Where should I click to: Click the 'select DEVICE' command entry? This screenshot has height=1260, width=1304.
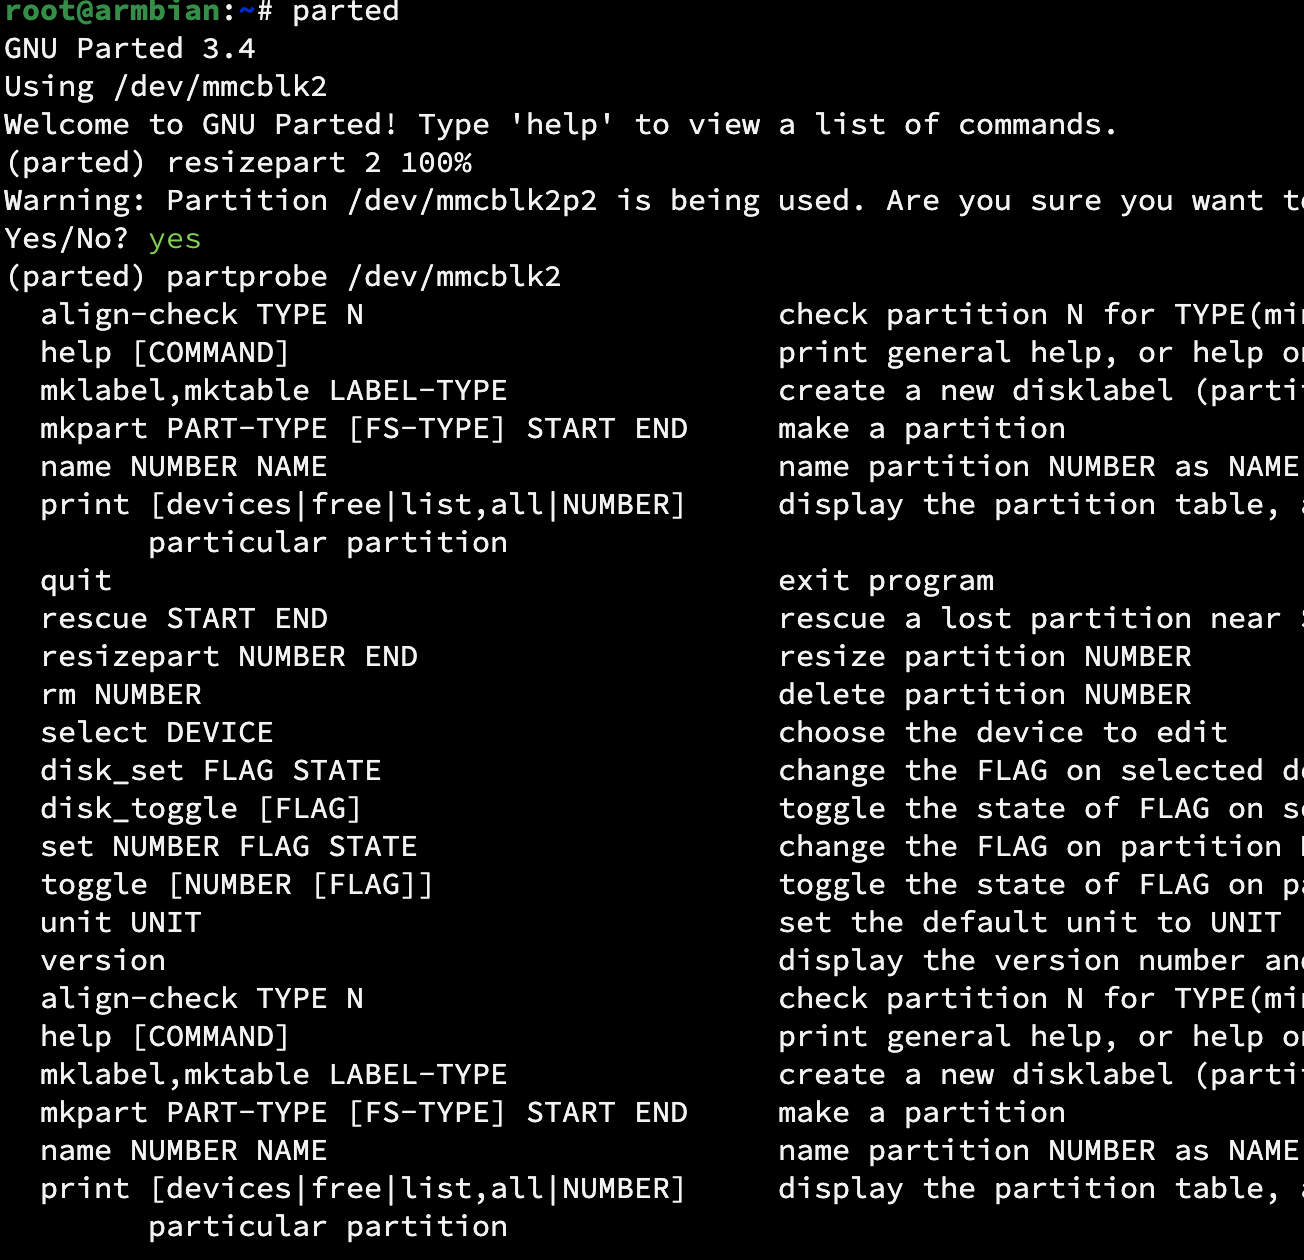[157, 733]
